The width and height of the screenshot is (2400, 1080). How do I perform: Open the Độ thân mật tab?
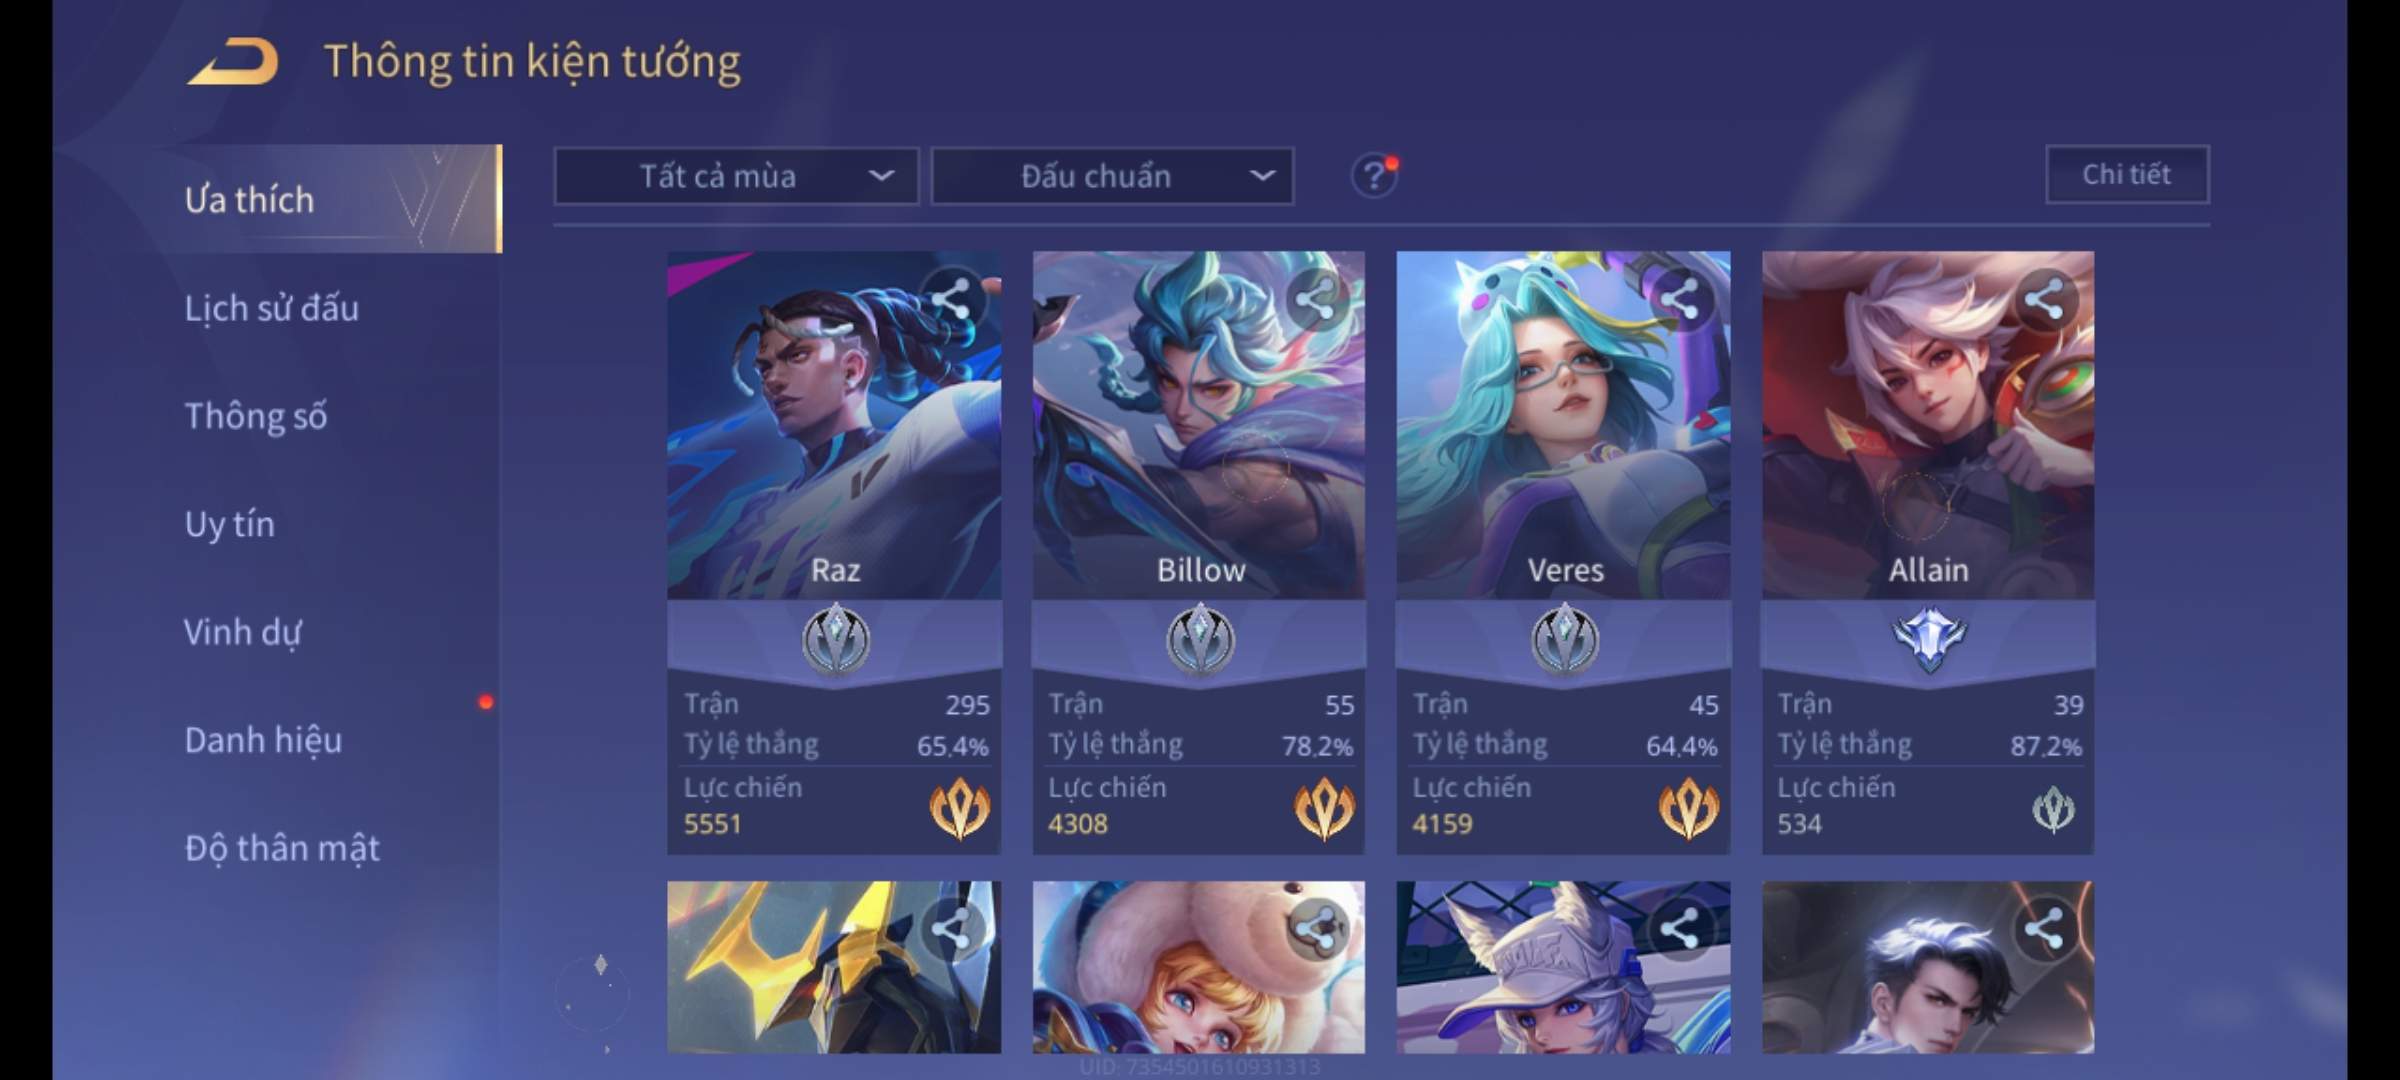(x=282, y=848)
